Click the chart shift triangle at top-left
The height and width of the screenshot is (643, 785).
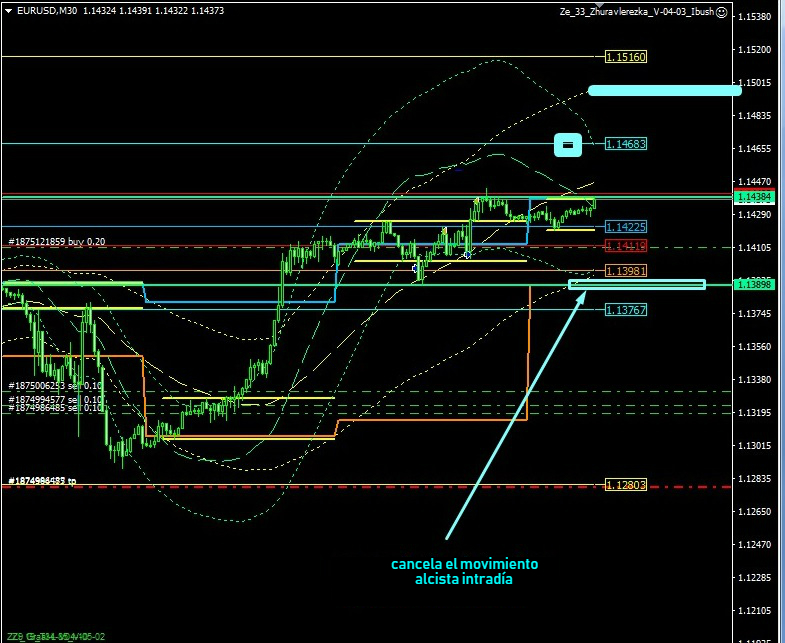(x=7, y=11)
